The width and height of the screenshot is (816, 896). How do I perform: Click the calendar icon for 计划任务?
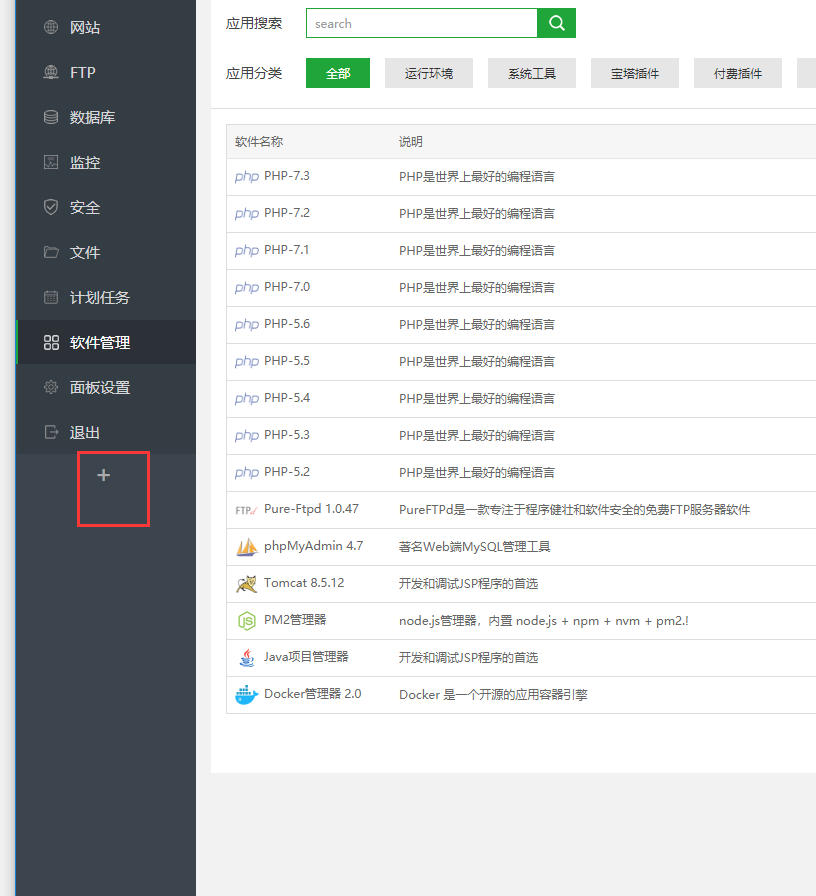click(x=51, y=297)
